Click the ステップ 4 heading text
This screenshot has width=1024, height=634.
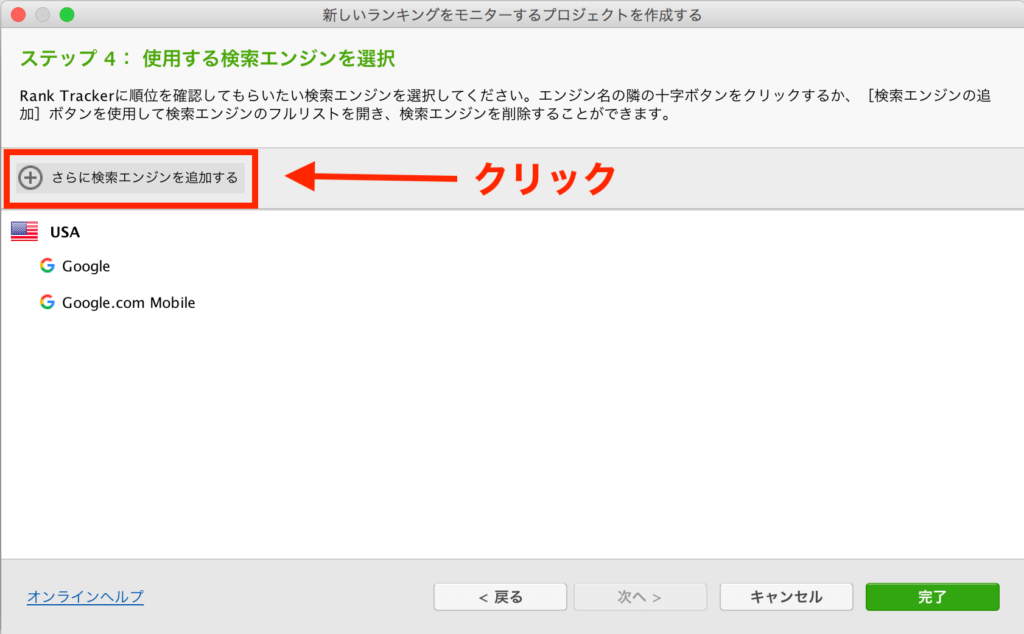208,59
